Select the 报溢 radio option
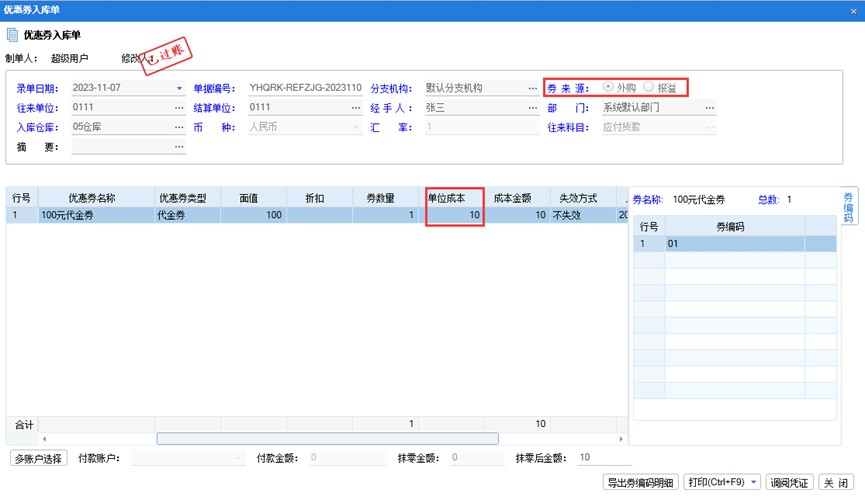Image resolution: width=865 pixels, height=500 pixels. coord(649,87)
